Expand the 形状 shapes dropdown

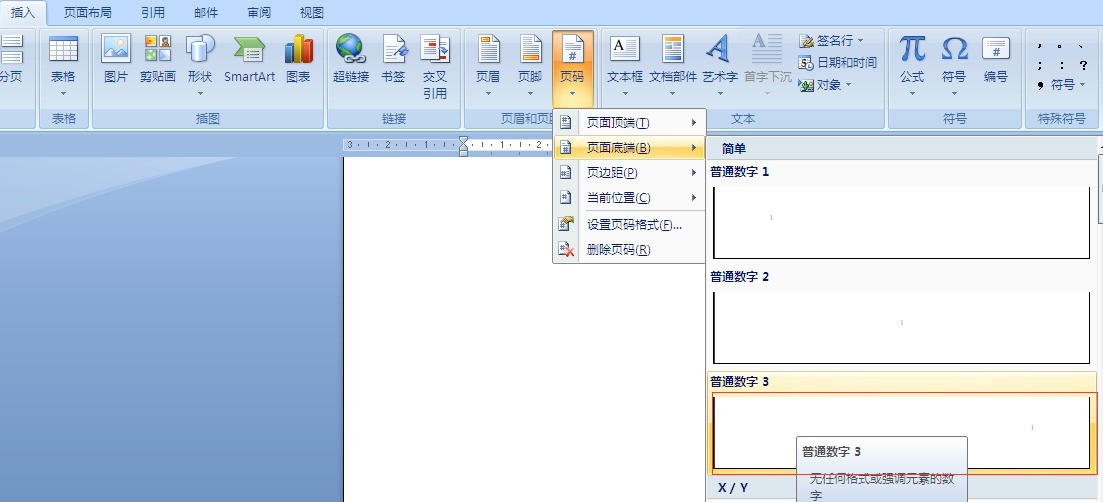point(200,66)
